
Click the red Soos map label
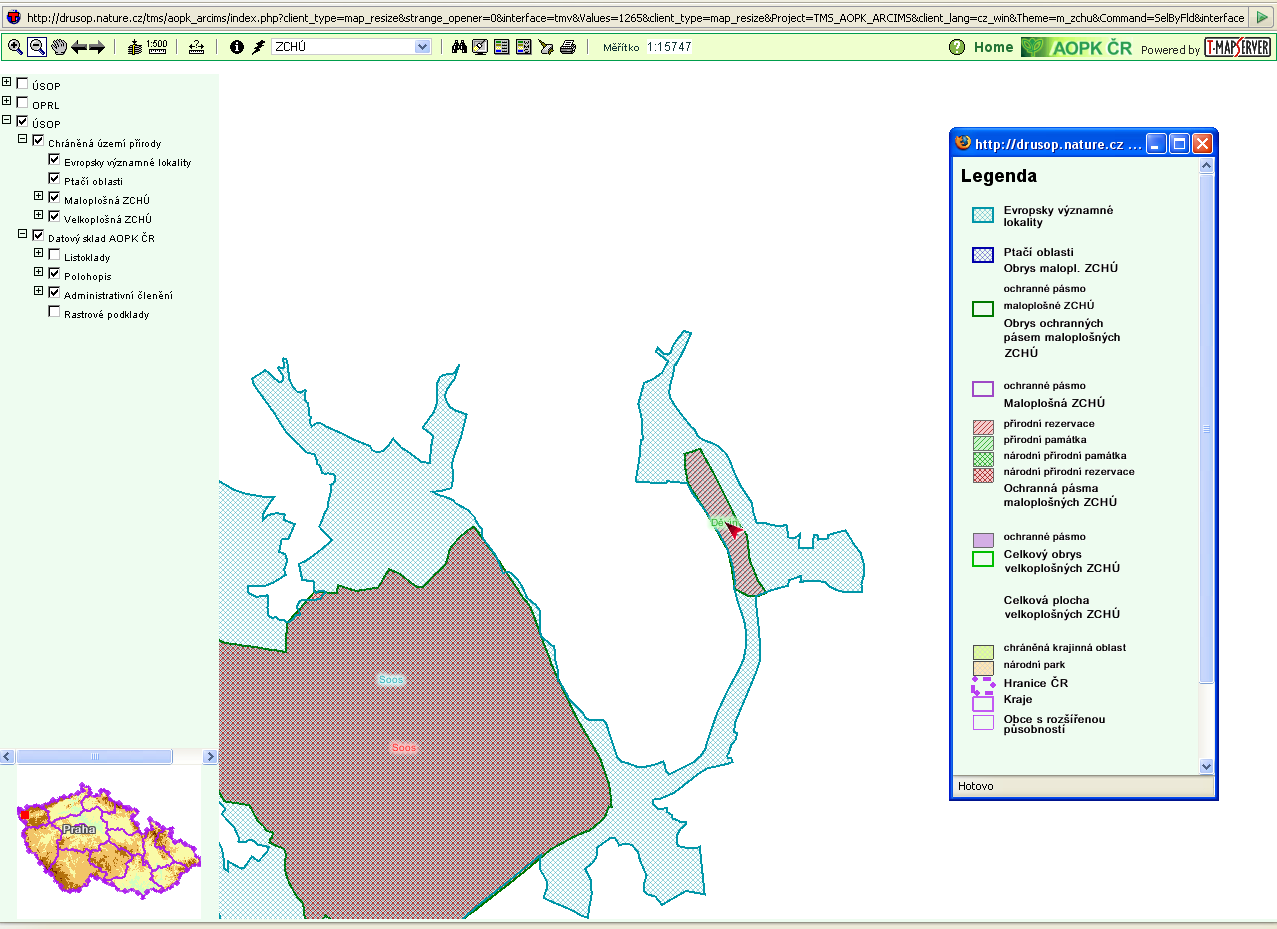click(x=404, y=747)
